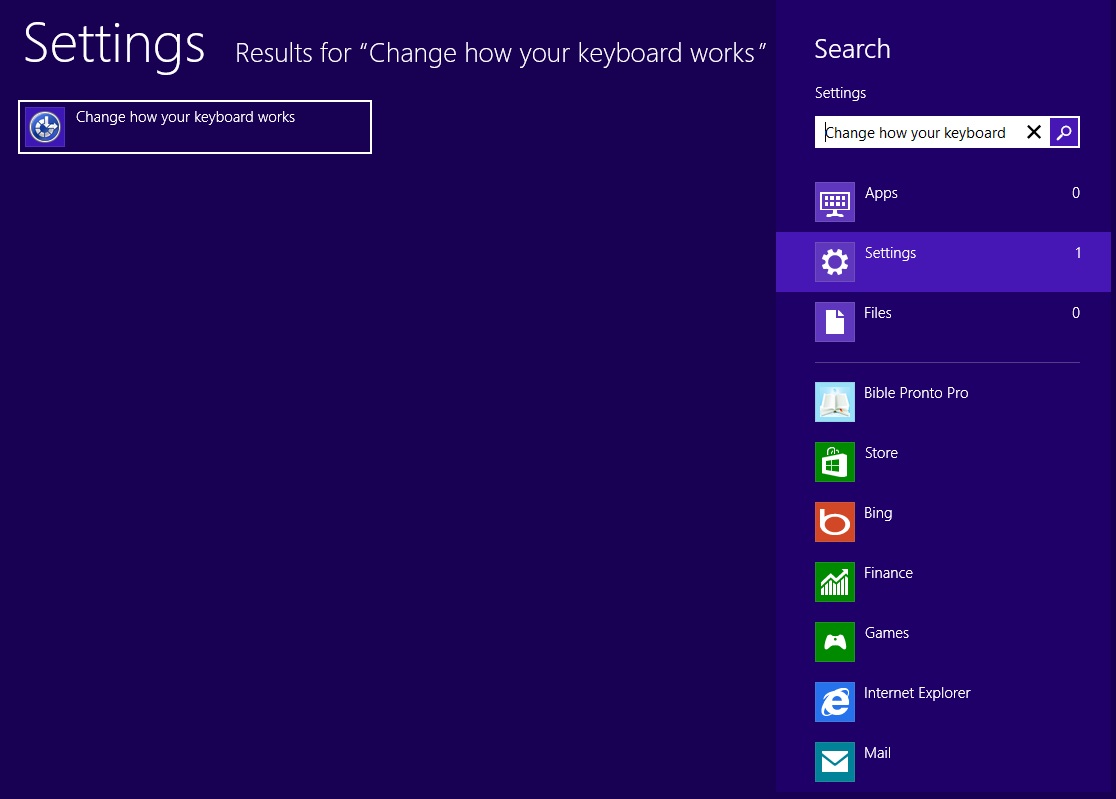Image resolution: width=1116 pixels, height=799 pixels.
Task: Click the Files document icon
Action: 835,322
